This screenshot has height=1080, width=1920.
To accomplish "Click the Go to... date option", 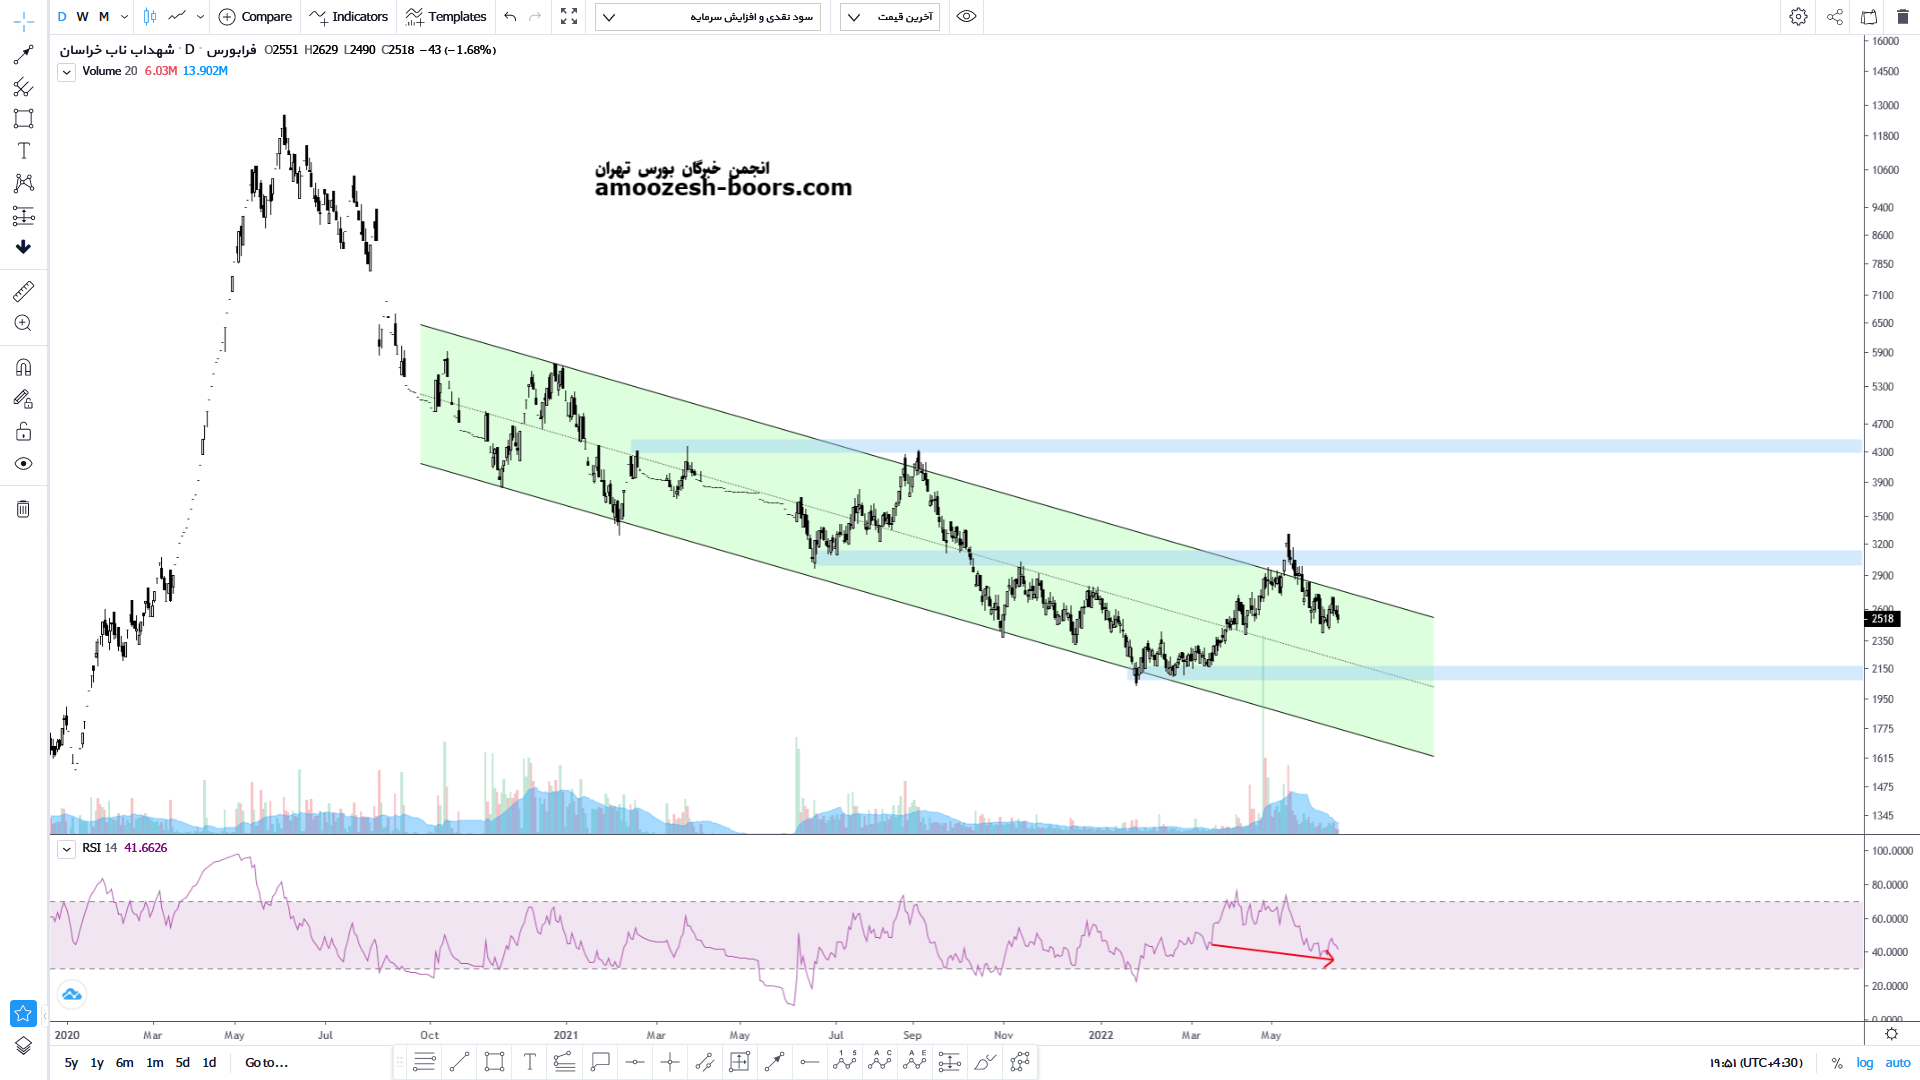I will pyautogui.click(x=266, y=1063).
